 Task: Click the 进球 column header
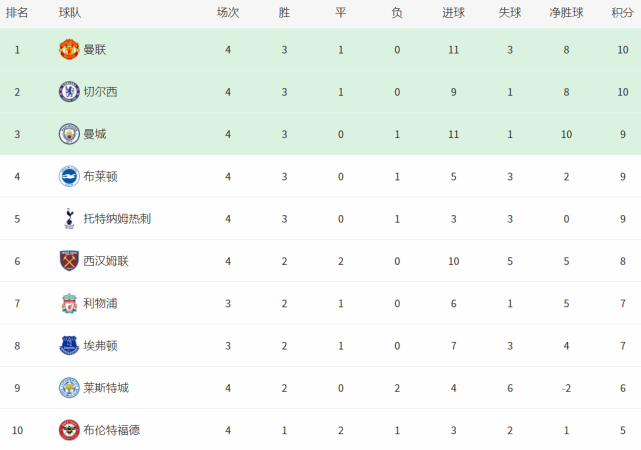click(x=453, y=13)
